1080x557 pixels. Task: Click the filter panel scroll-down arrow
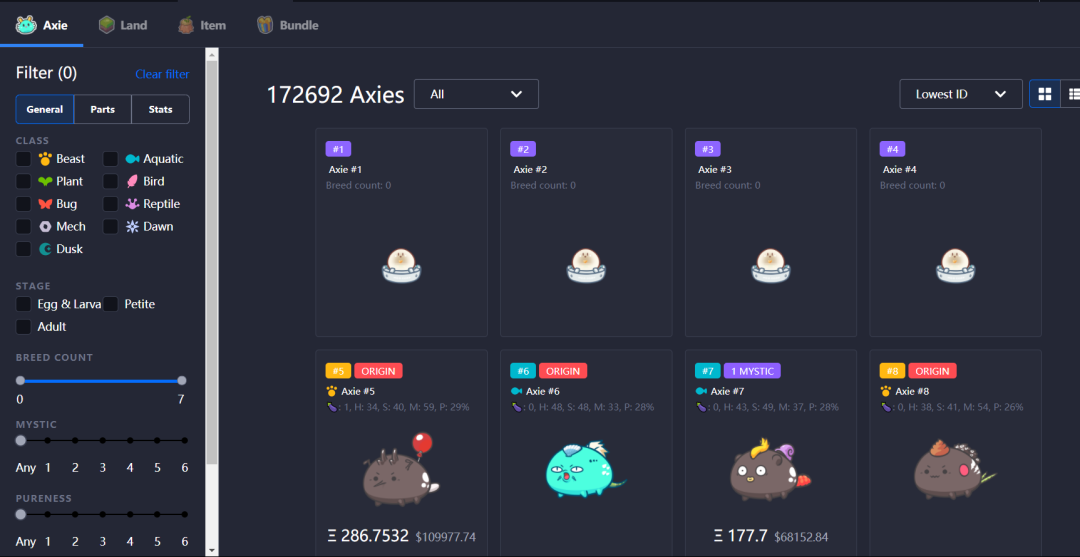(211, 550)
